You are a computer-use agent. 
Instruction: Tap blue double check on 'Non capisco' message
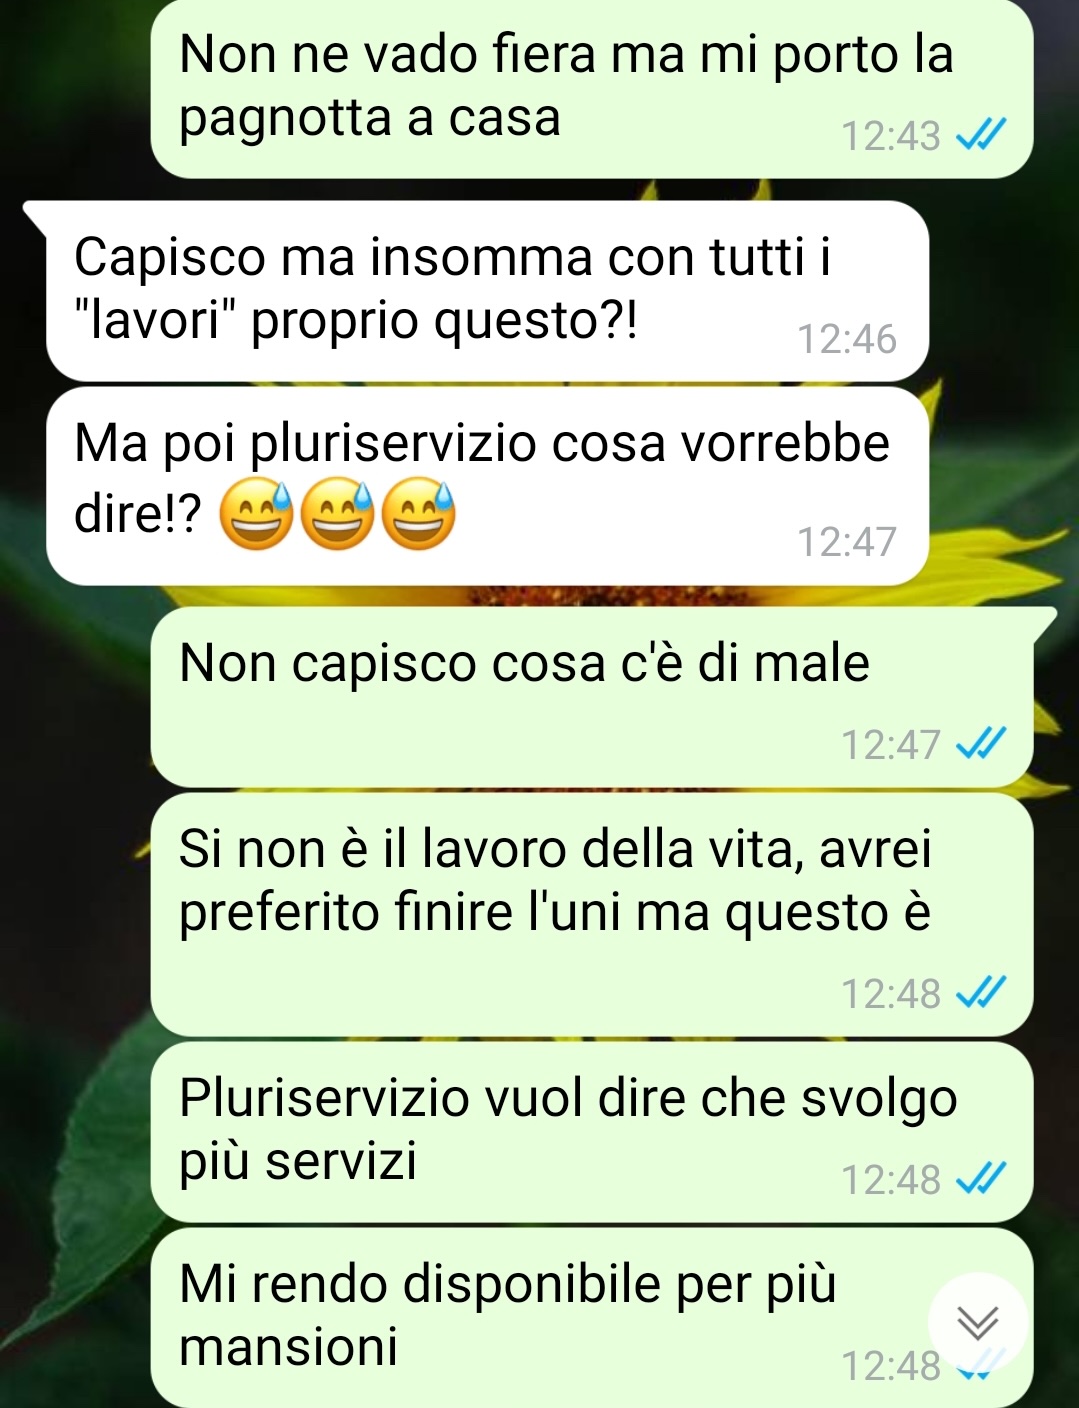click(x=981, y=744)
